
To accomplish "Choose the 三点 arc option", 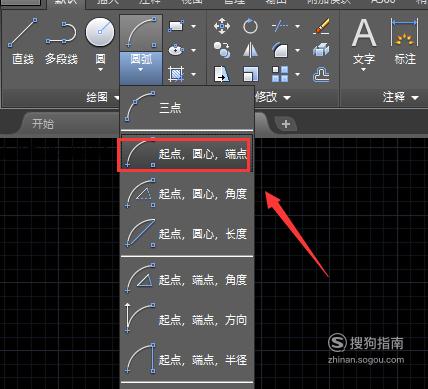I will pyautogui.click(x=187, y=107).
